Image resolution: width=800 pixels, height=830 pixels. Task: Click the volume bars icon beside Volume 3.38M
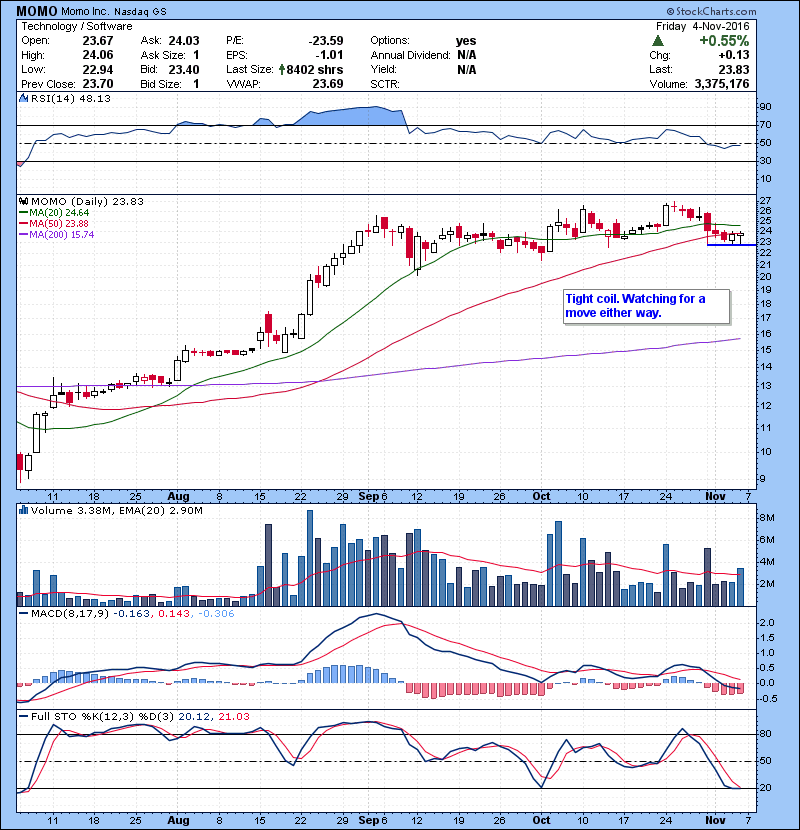pyautogui.click(x=23, y=510)
